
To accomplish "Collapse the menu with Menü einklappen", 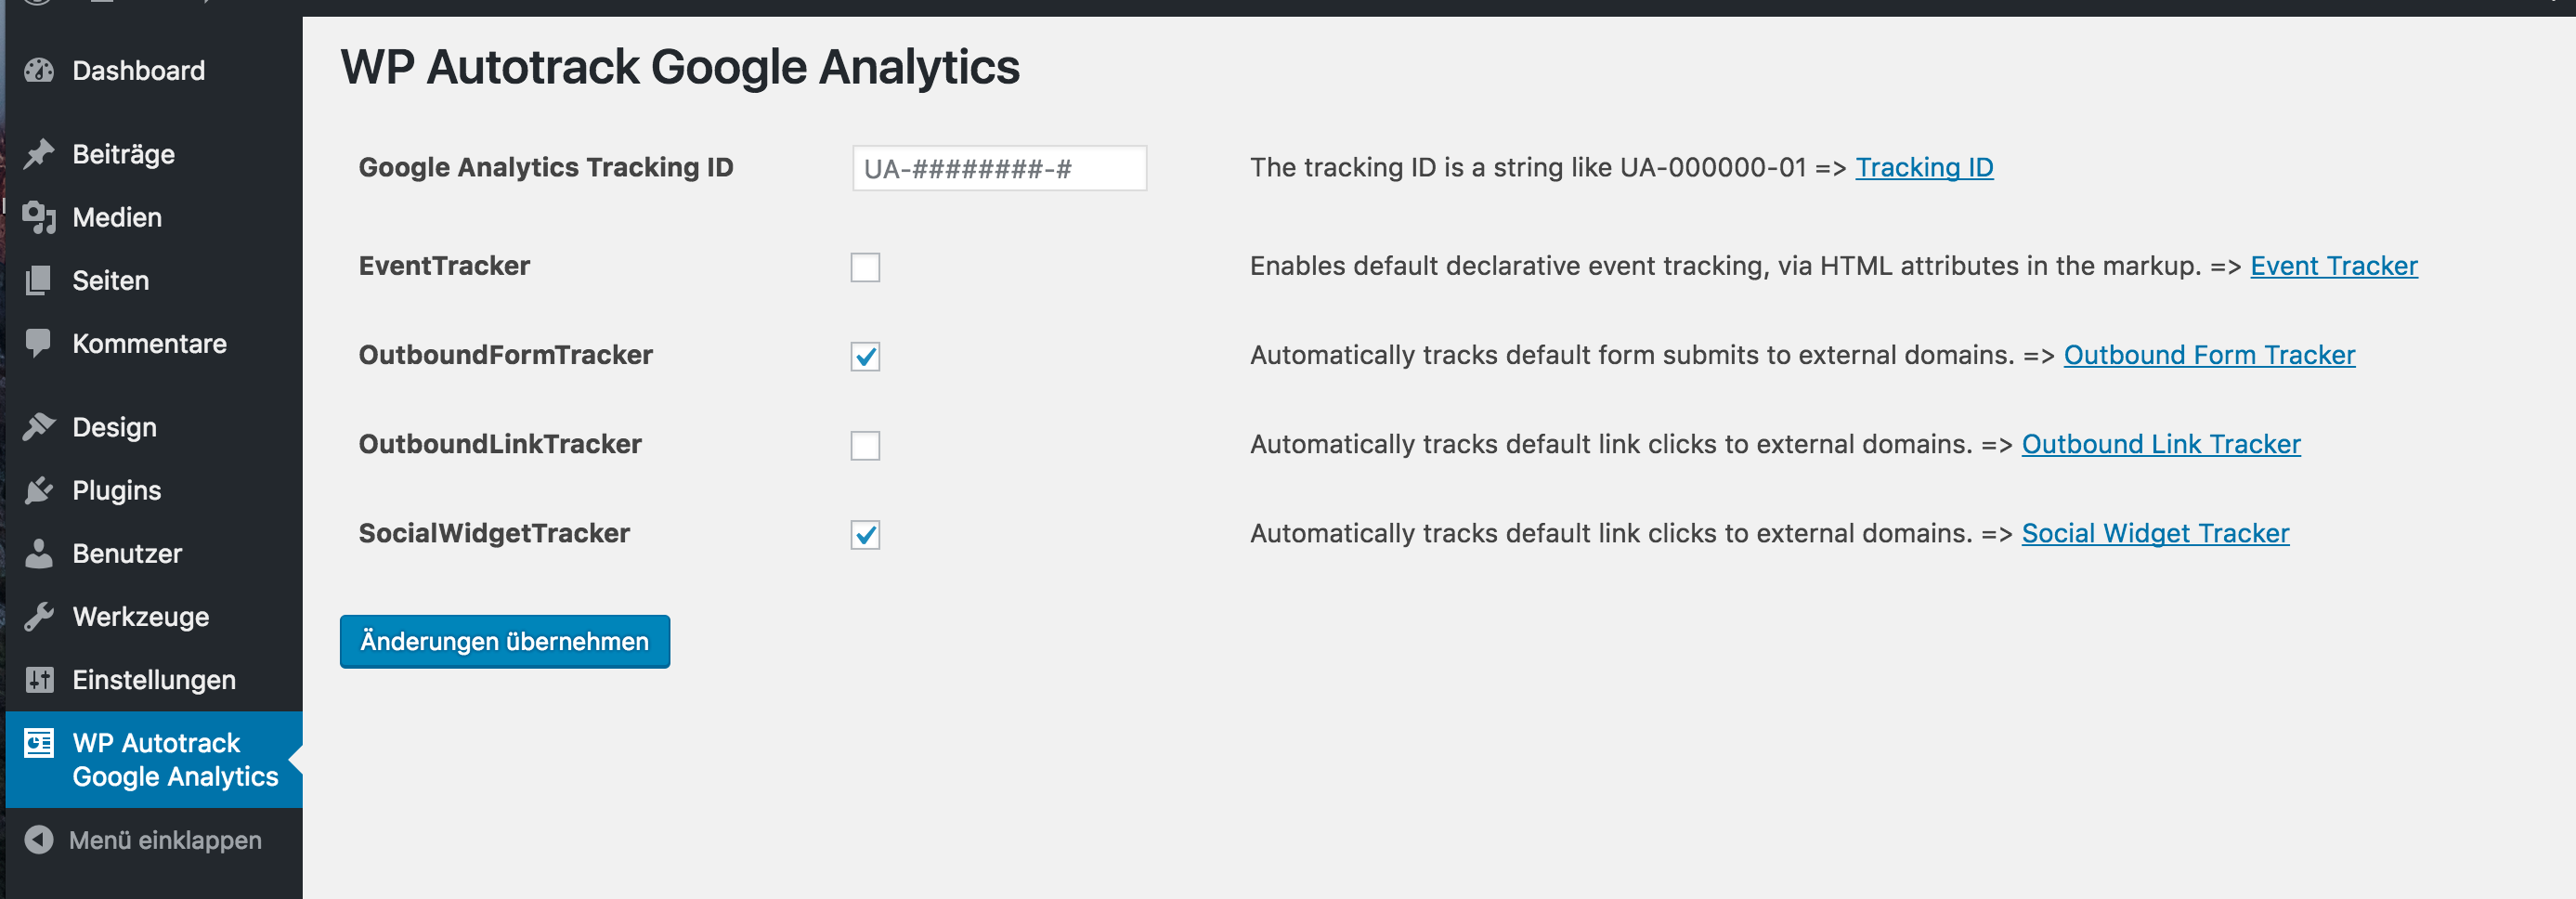I will [143, 840].
